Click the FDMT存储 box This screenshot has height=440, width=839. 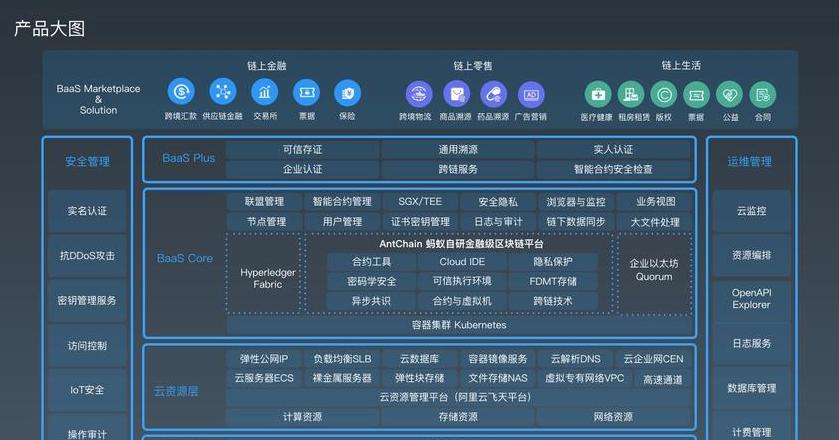coord(553,281)
